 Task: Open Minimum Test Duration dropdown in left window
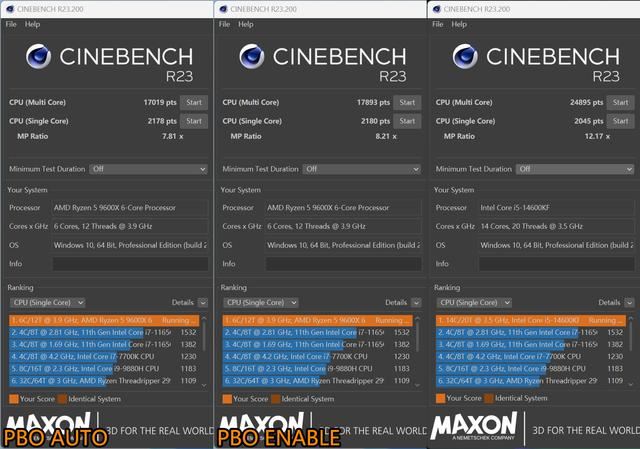(148, 169)
